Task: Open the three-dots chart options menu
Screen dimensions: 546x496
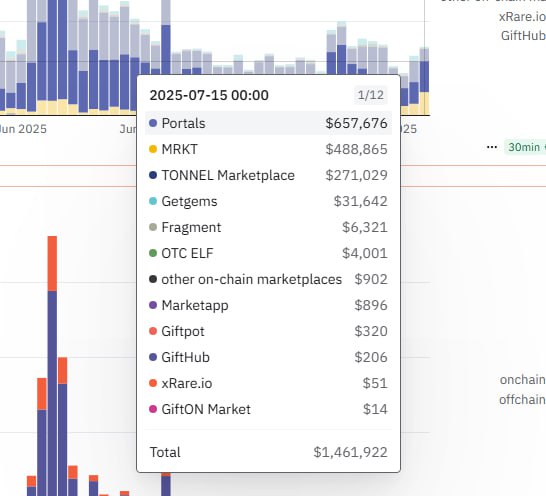Action: (x=492, y=147)
